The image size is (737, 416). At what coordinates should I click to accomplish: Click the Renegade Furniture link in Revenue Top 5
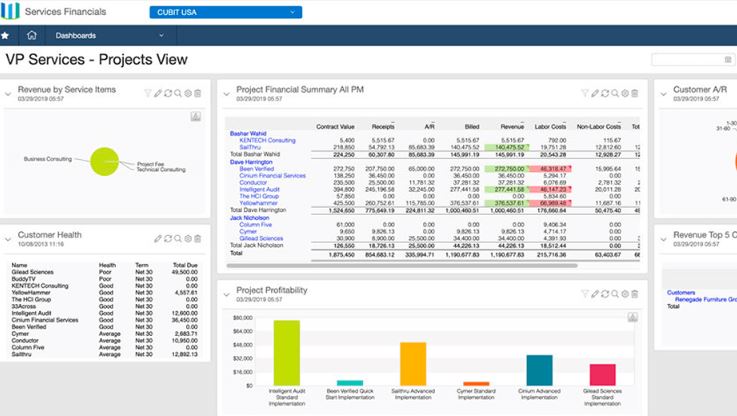coord(706,299)
